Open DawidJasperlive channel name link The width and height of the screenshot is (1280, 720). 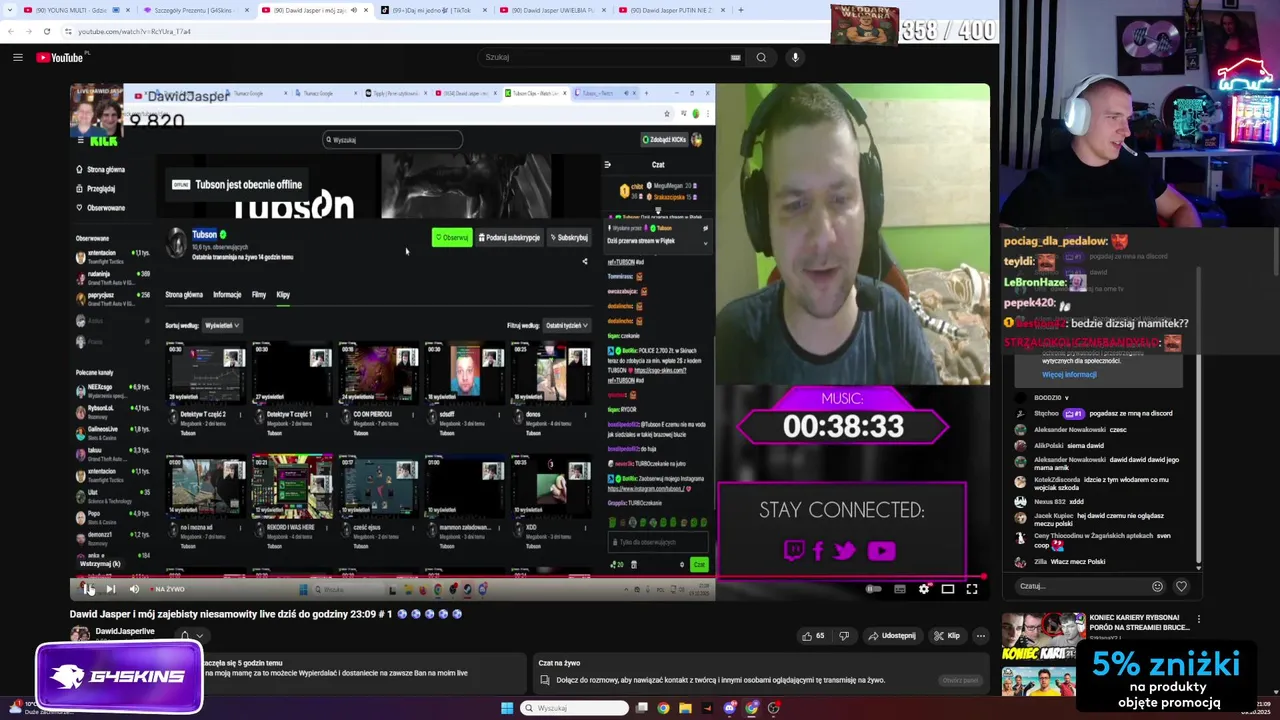[125, 631]
